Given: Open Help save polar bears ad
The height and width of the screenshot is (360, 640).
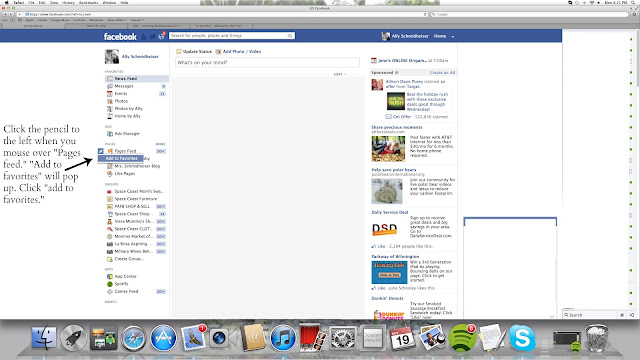Looking at the screenshot, I should pyautogui.click(x=393, y=170).
